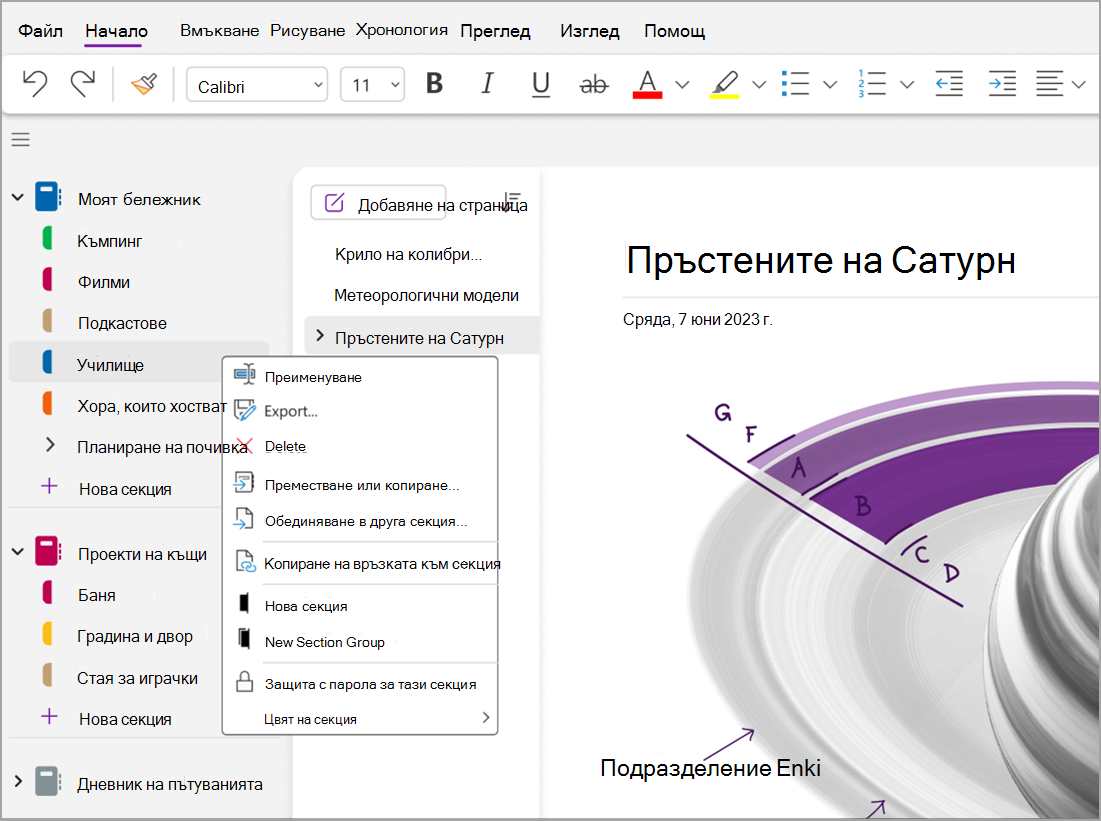Click the paragraph alignment icon

tap(1050, 84)
